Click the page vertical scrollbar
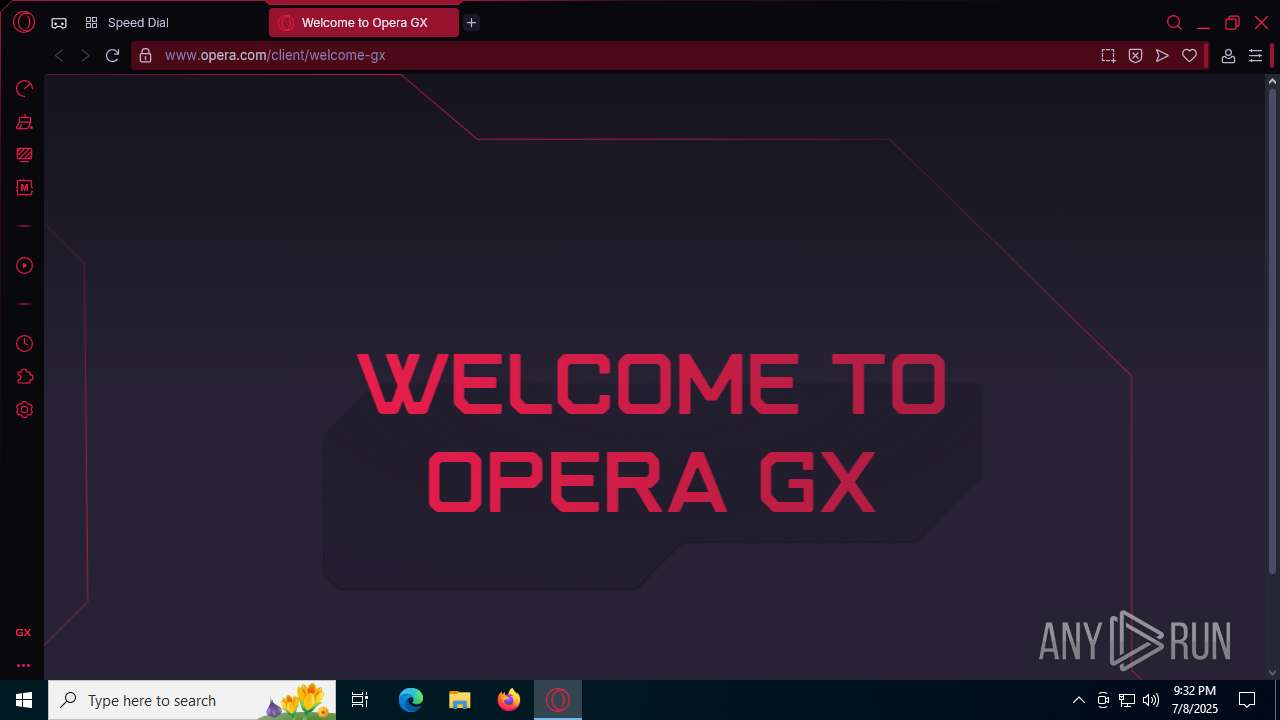Screen dimensions: 1280x720 click(1273, 330)
